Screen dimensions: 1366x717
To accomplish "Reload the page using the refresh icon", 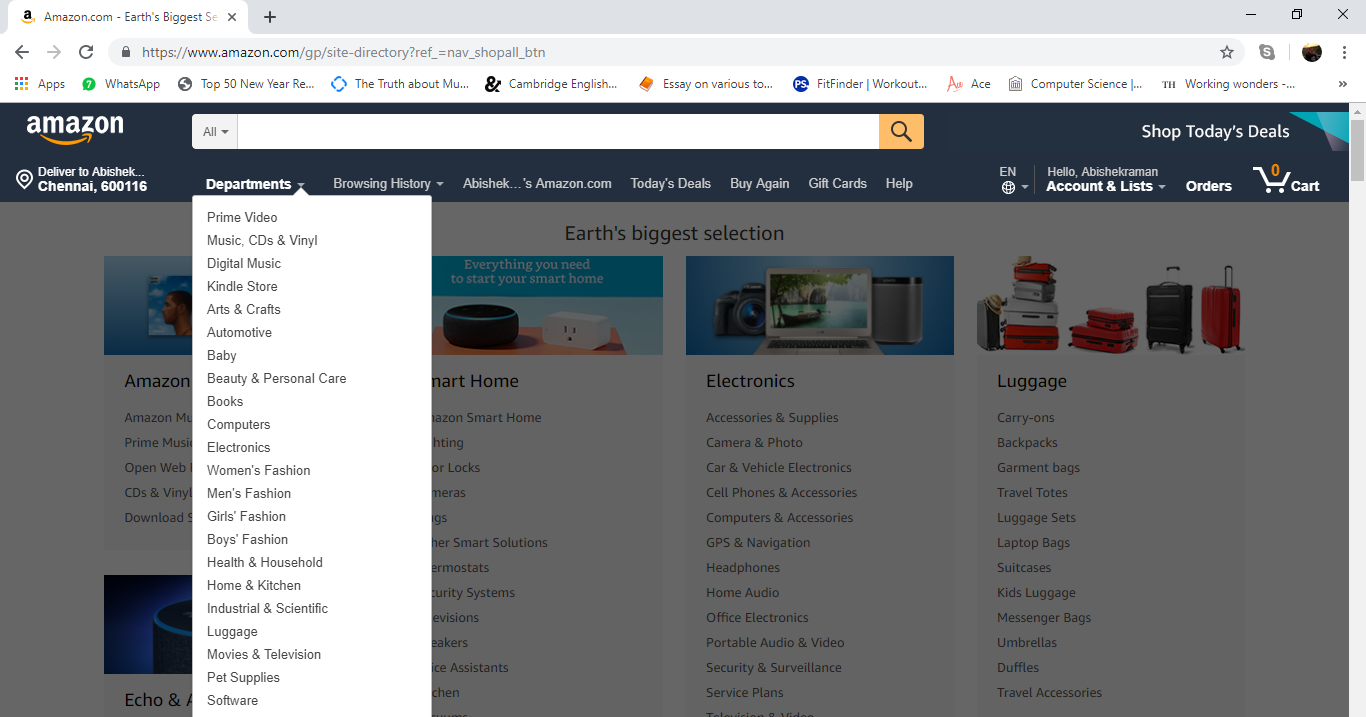I will tap(86, 52).
